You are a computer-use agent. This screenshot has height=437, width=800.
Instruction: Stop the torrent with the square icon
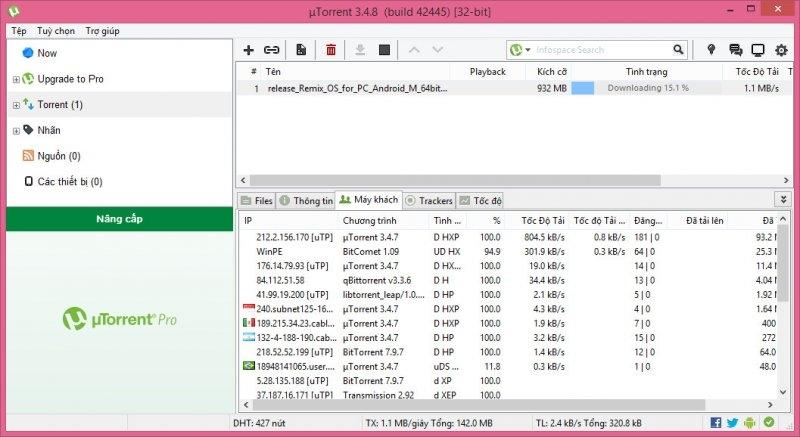point(384,49)
